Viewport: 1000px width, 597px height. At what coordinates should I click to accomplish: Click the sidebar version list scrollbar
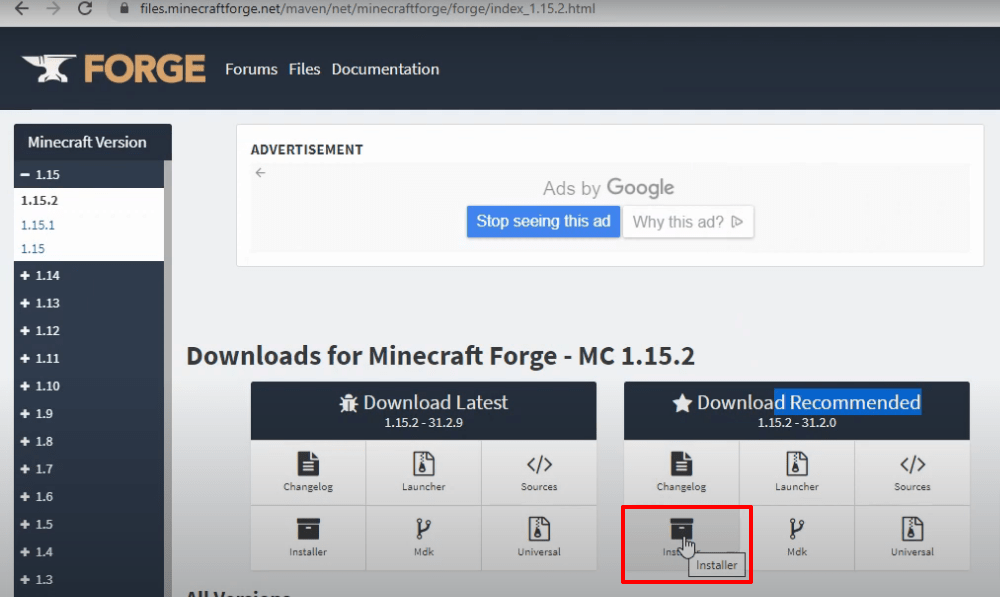pos(168,378)
